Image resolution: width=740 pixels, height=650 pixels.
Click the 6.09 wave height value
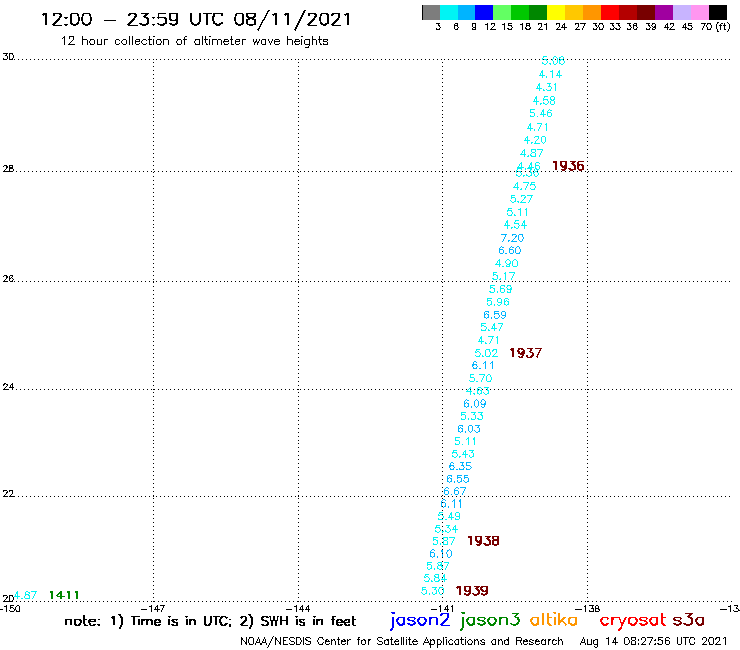[475, 404]
